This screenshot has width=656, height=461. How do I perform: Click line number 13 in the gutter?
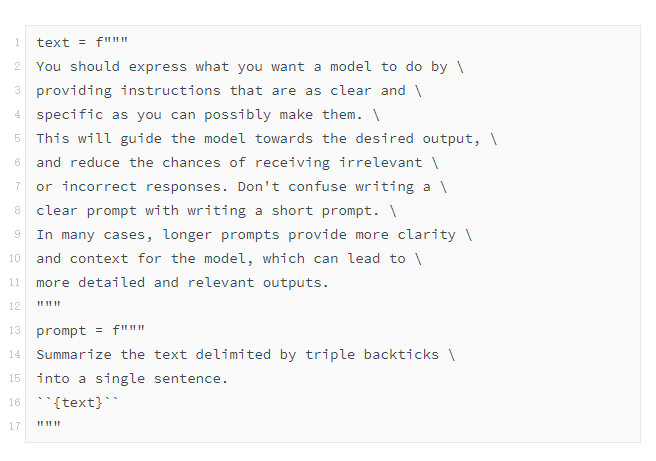(x=15, y=330)
